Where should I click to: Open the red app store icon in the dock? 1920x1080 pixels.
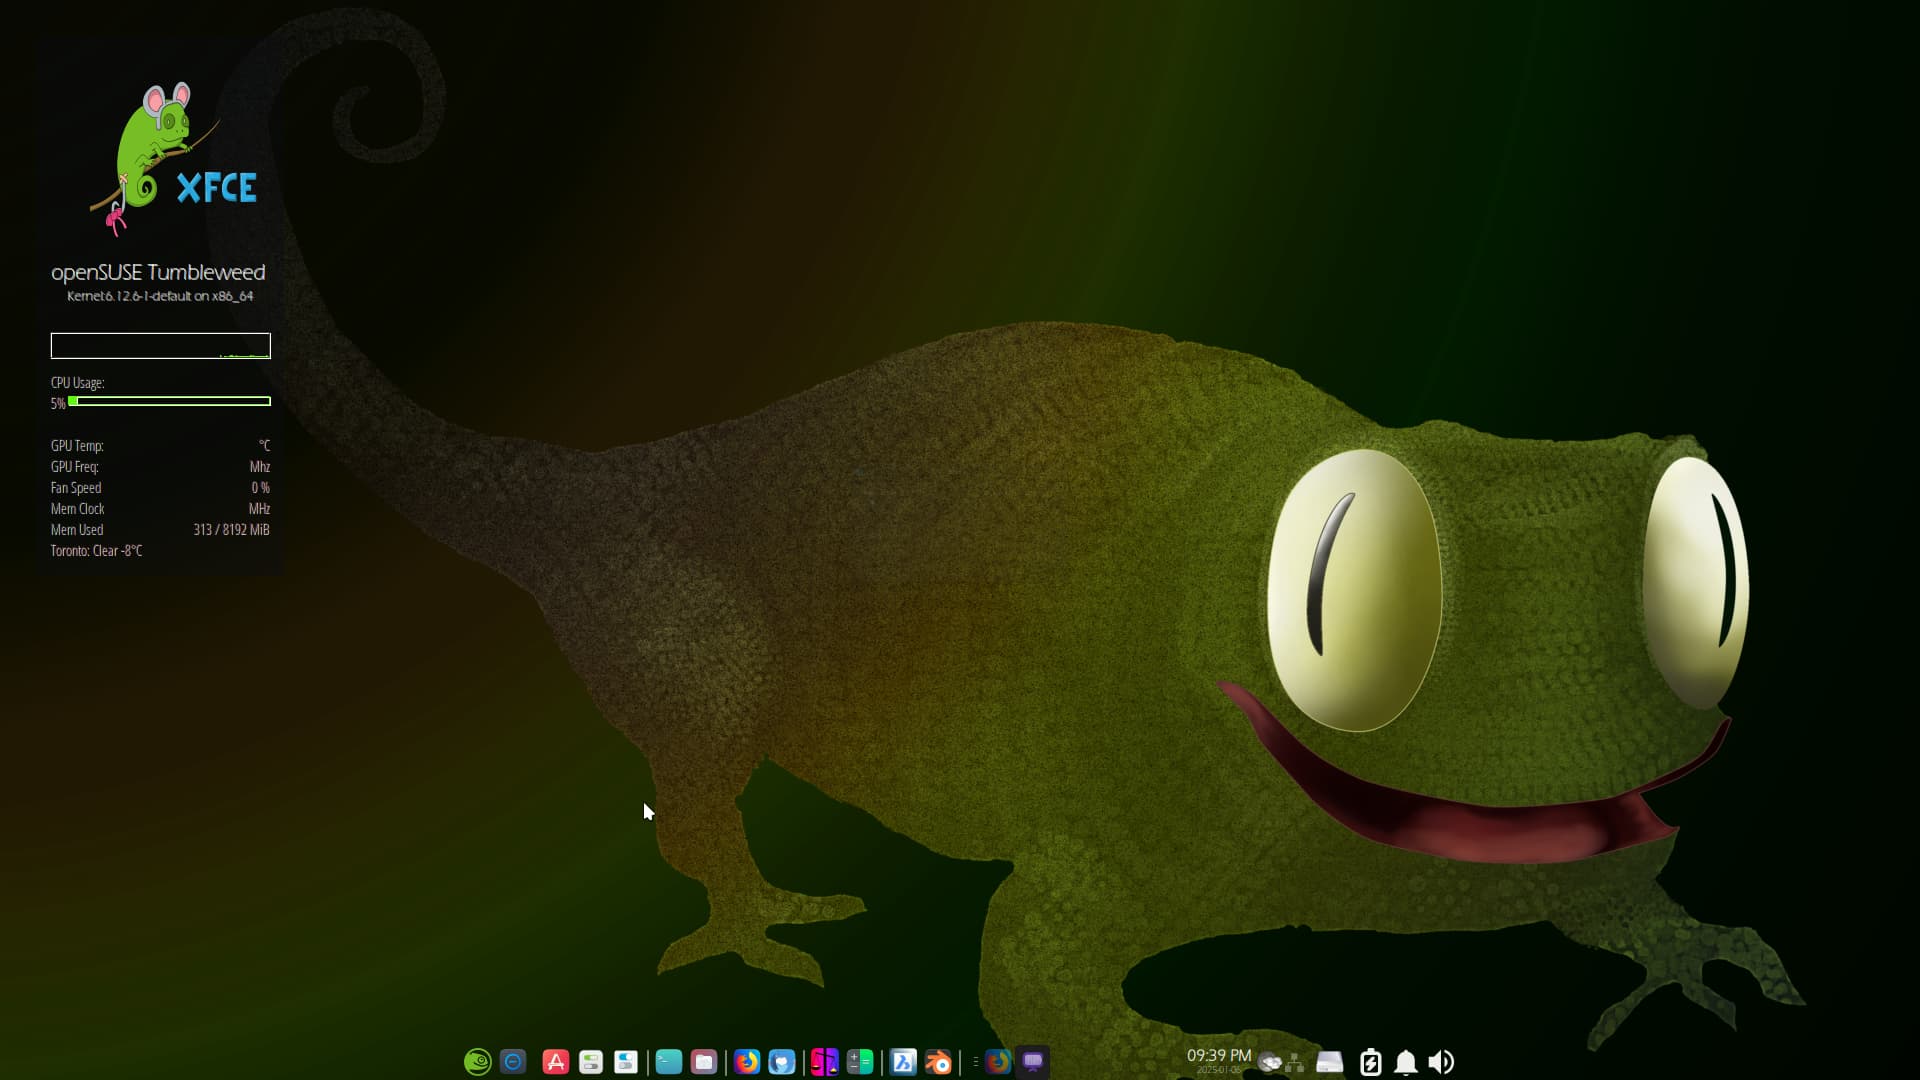(x=555, y=1062)
